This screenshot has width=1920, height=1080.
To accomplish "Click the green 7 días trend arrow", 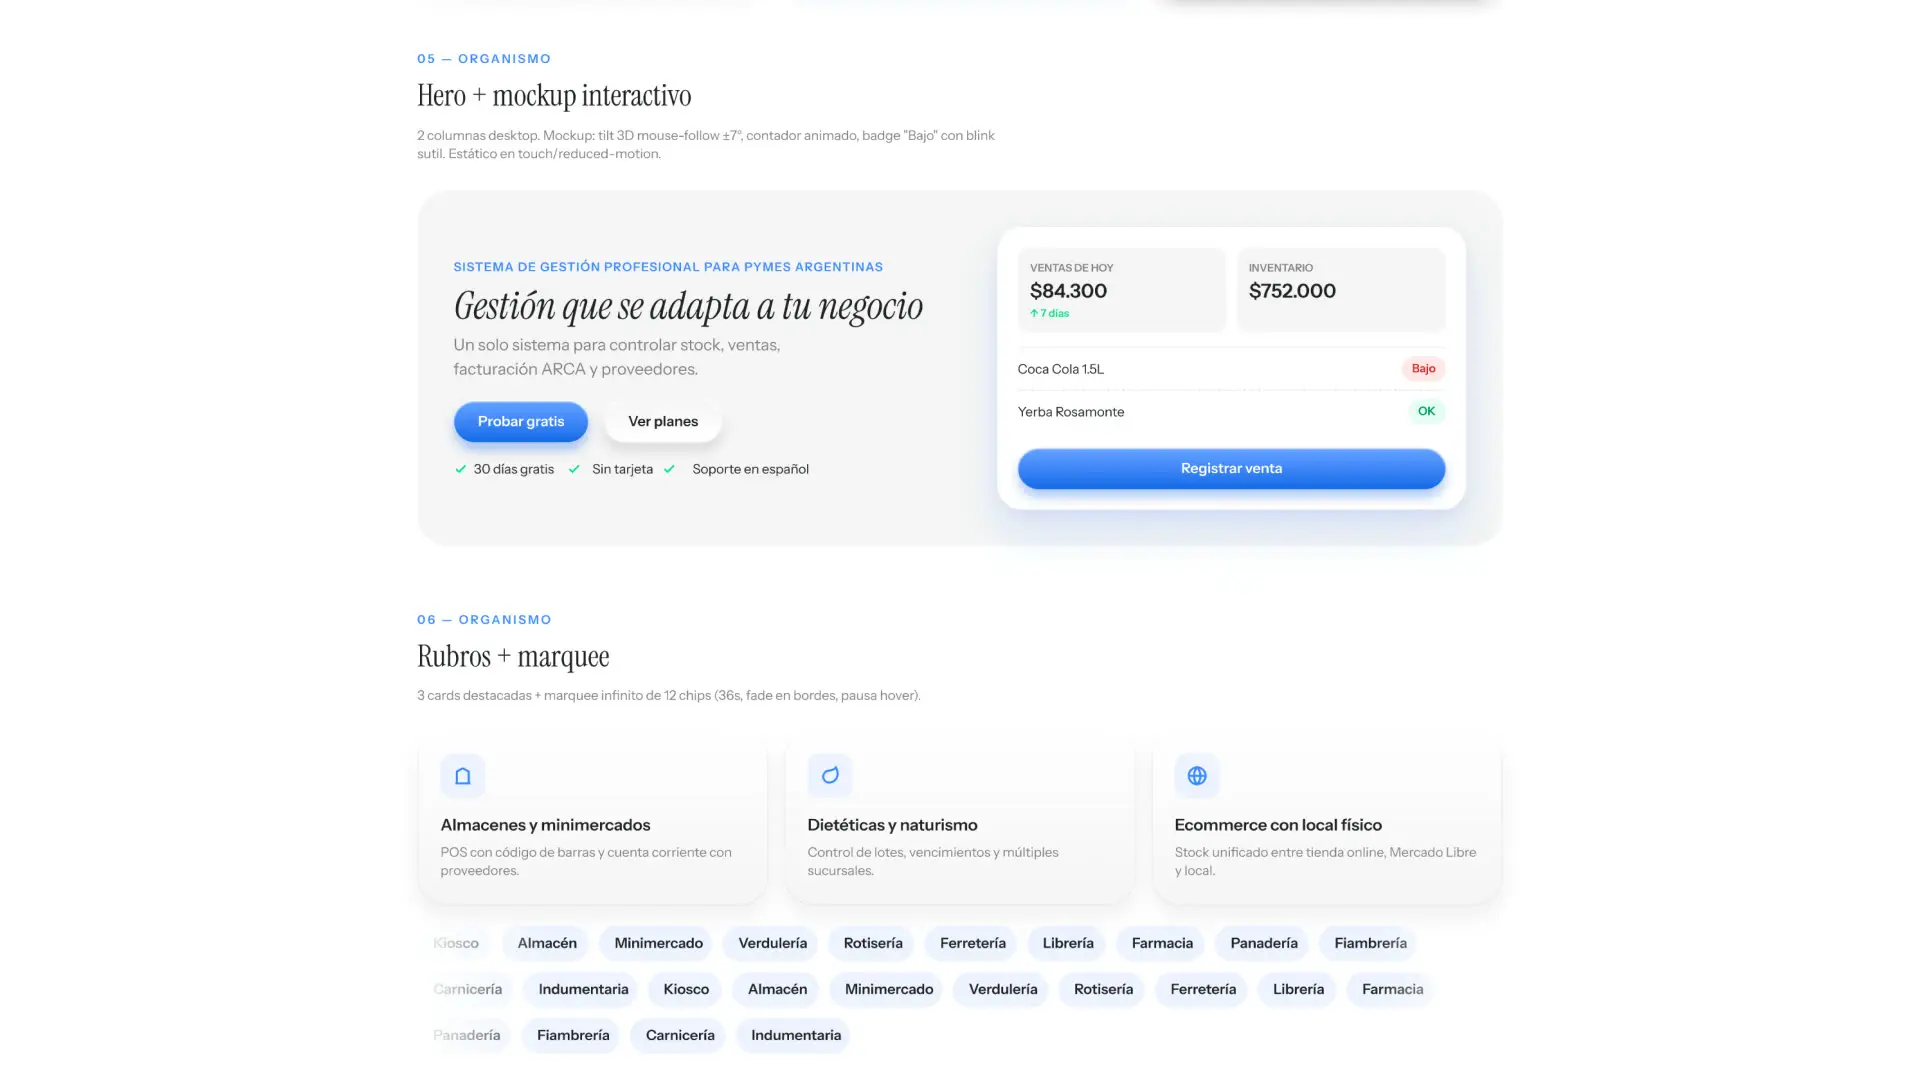I will (1034, 313).
